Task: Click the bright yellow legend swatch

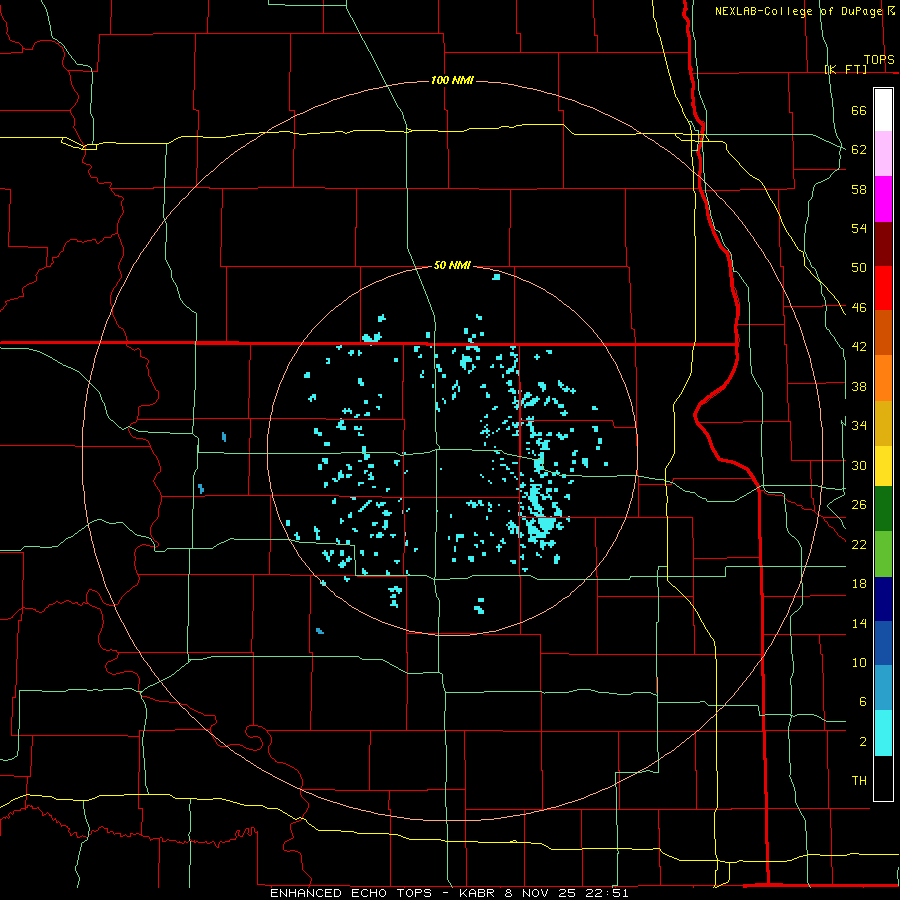Action: tap(883, 466)
